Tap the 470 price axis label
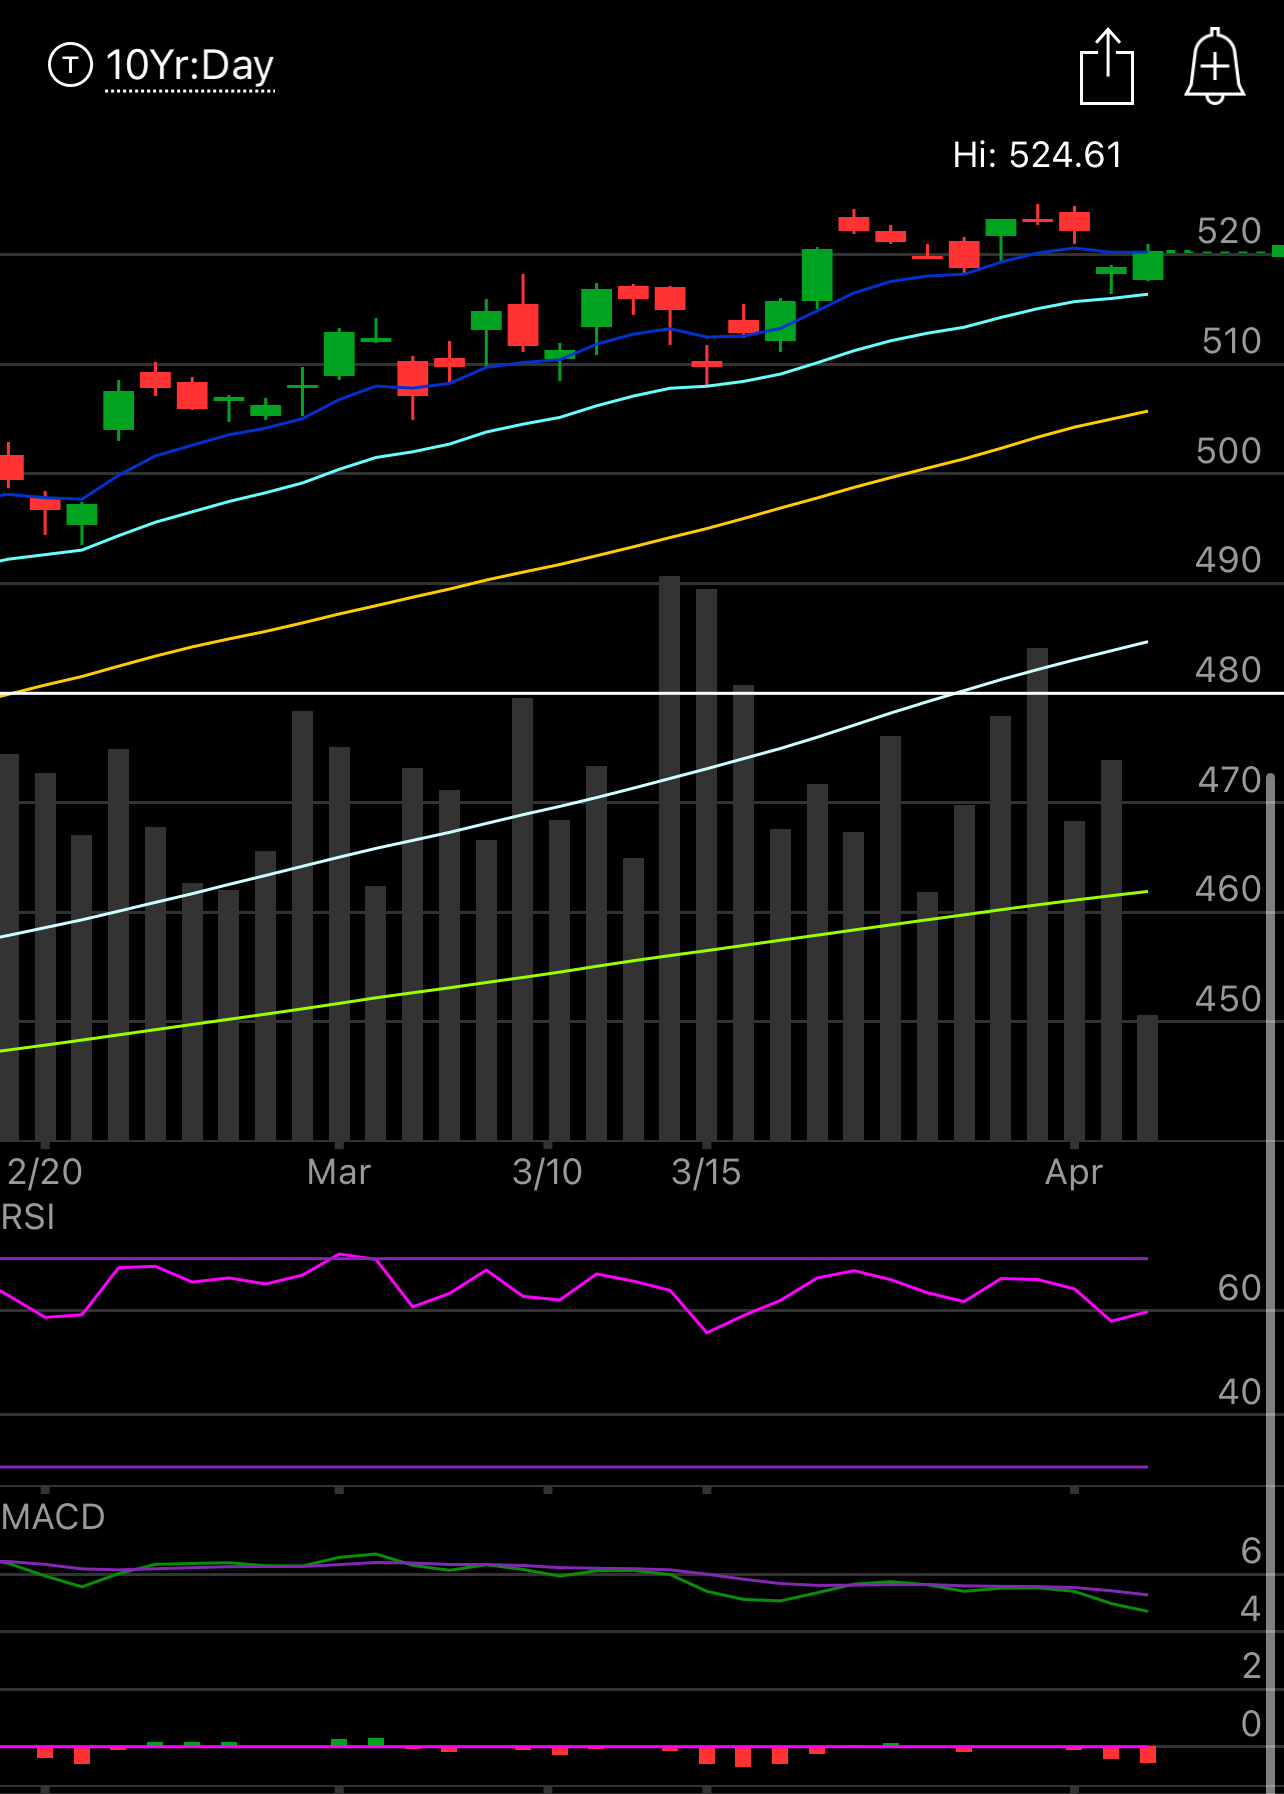The width and height of the screenshot is (1284, 1794). 1230,780
